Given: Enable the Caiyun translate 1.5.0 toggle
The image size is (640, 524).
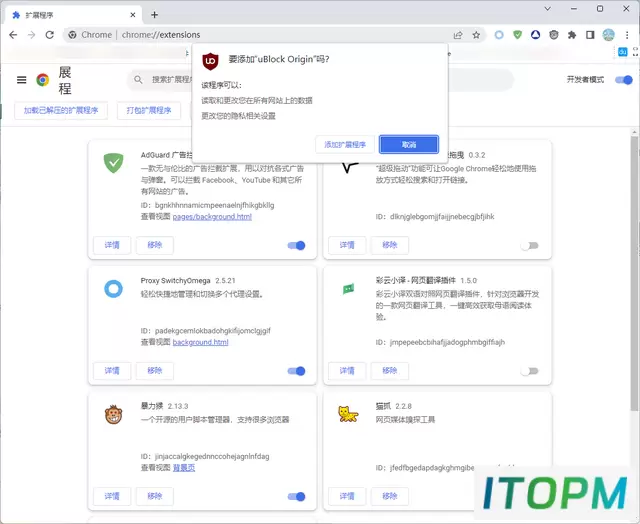Looking at the screenshot, I should tap(530, 371).
